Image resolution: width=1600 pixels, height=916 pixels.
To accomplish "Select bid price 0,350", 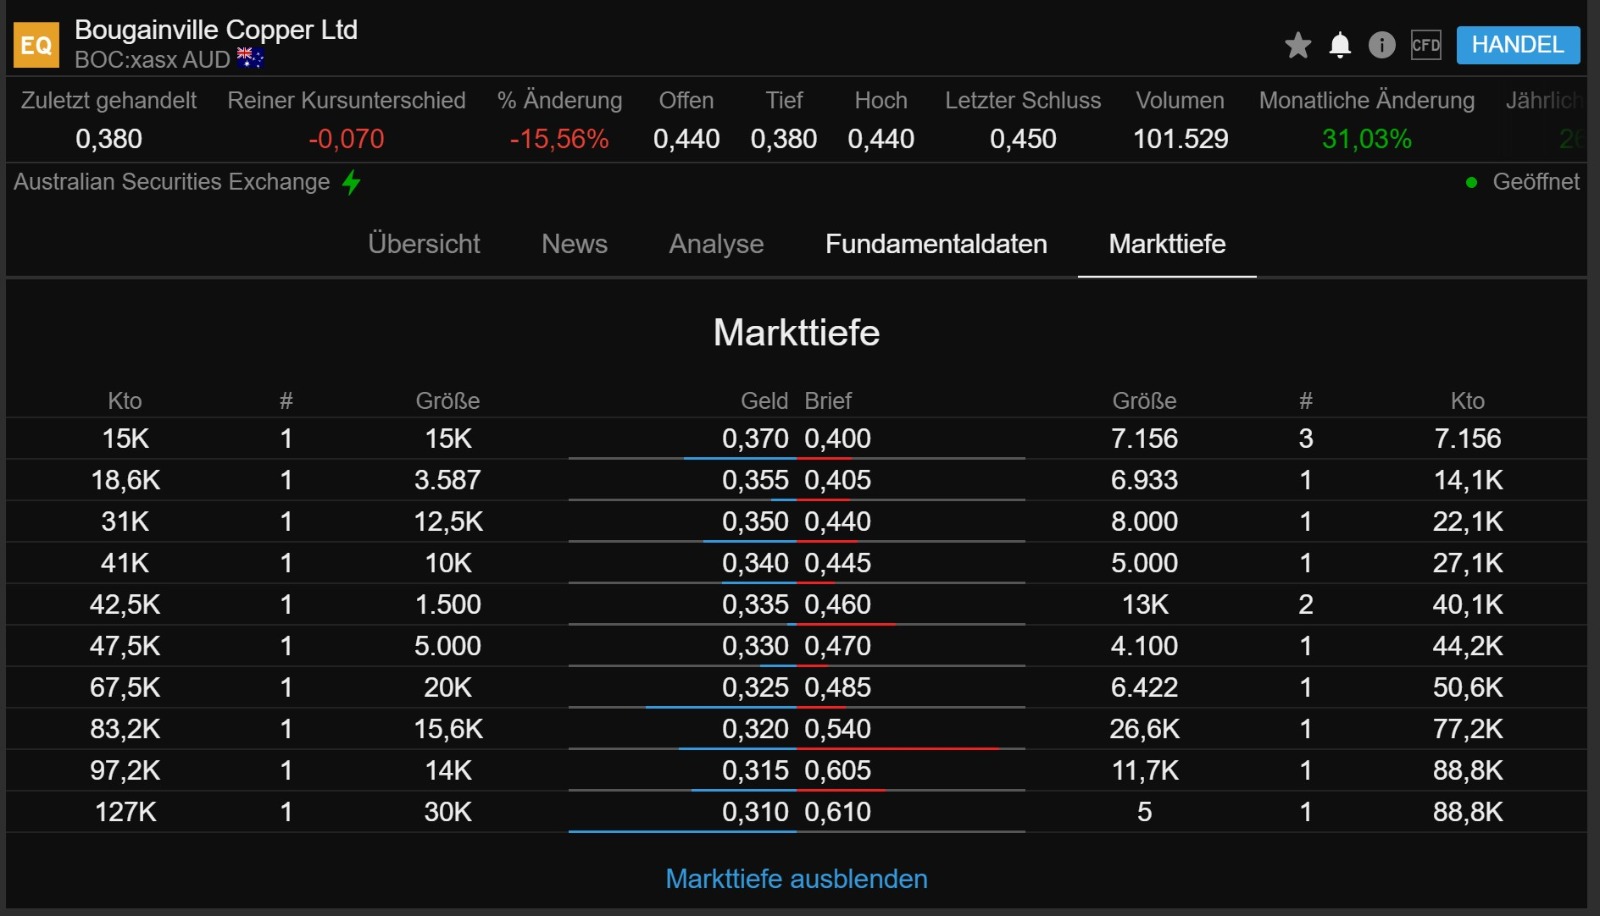I will click(x=755, y=522).
